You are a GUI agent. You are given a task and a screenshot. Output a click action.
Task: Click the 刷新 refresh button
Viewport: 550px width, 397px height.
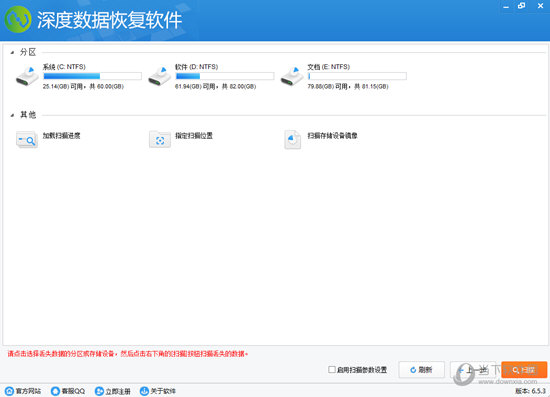coord(421,370)
